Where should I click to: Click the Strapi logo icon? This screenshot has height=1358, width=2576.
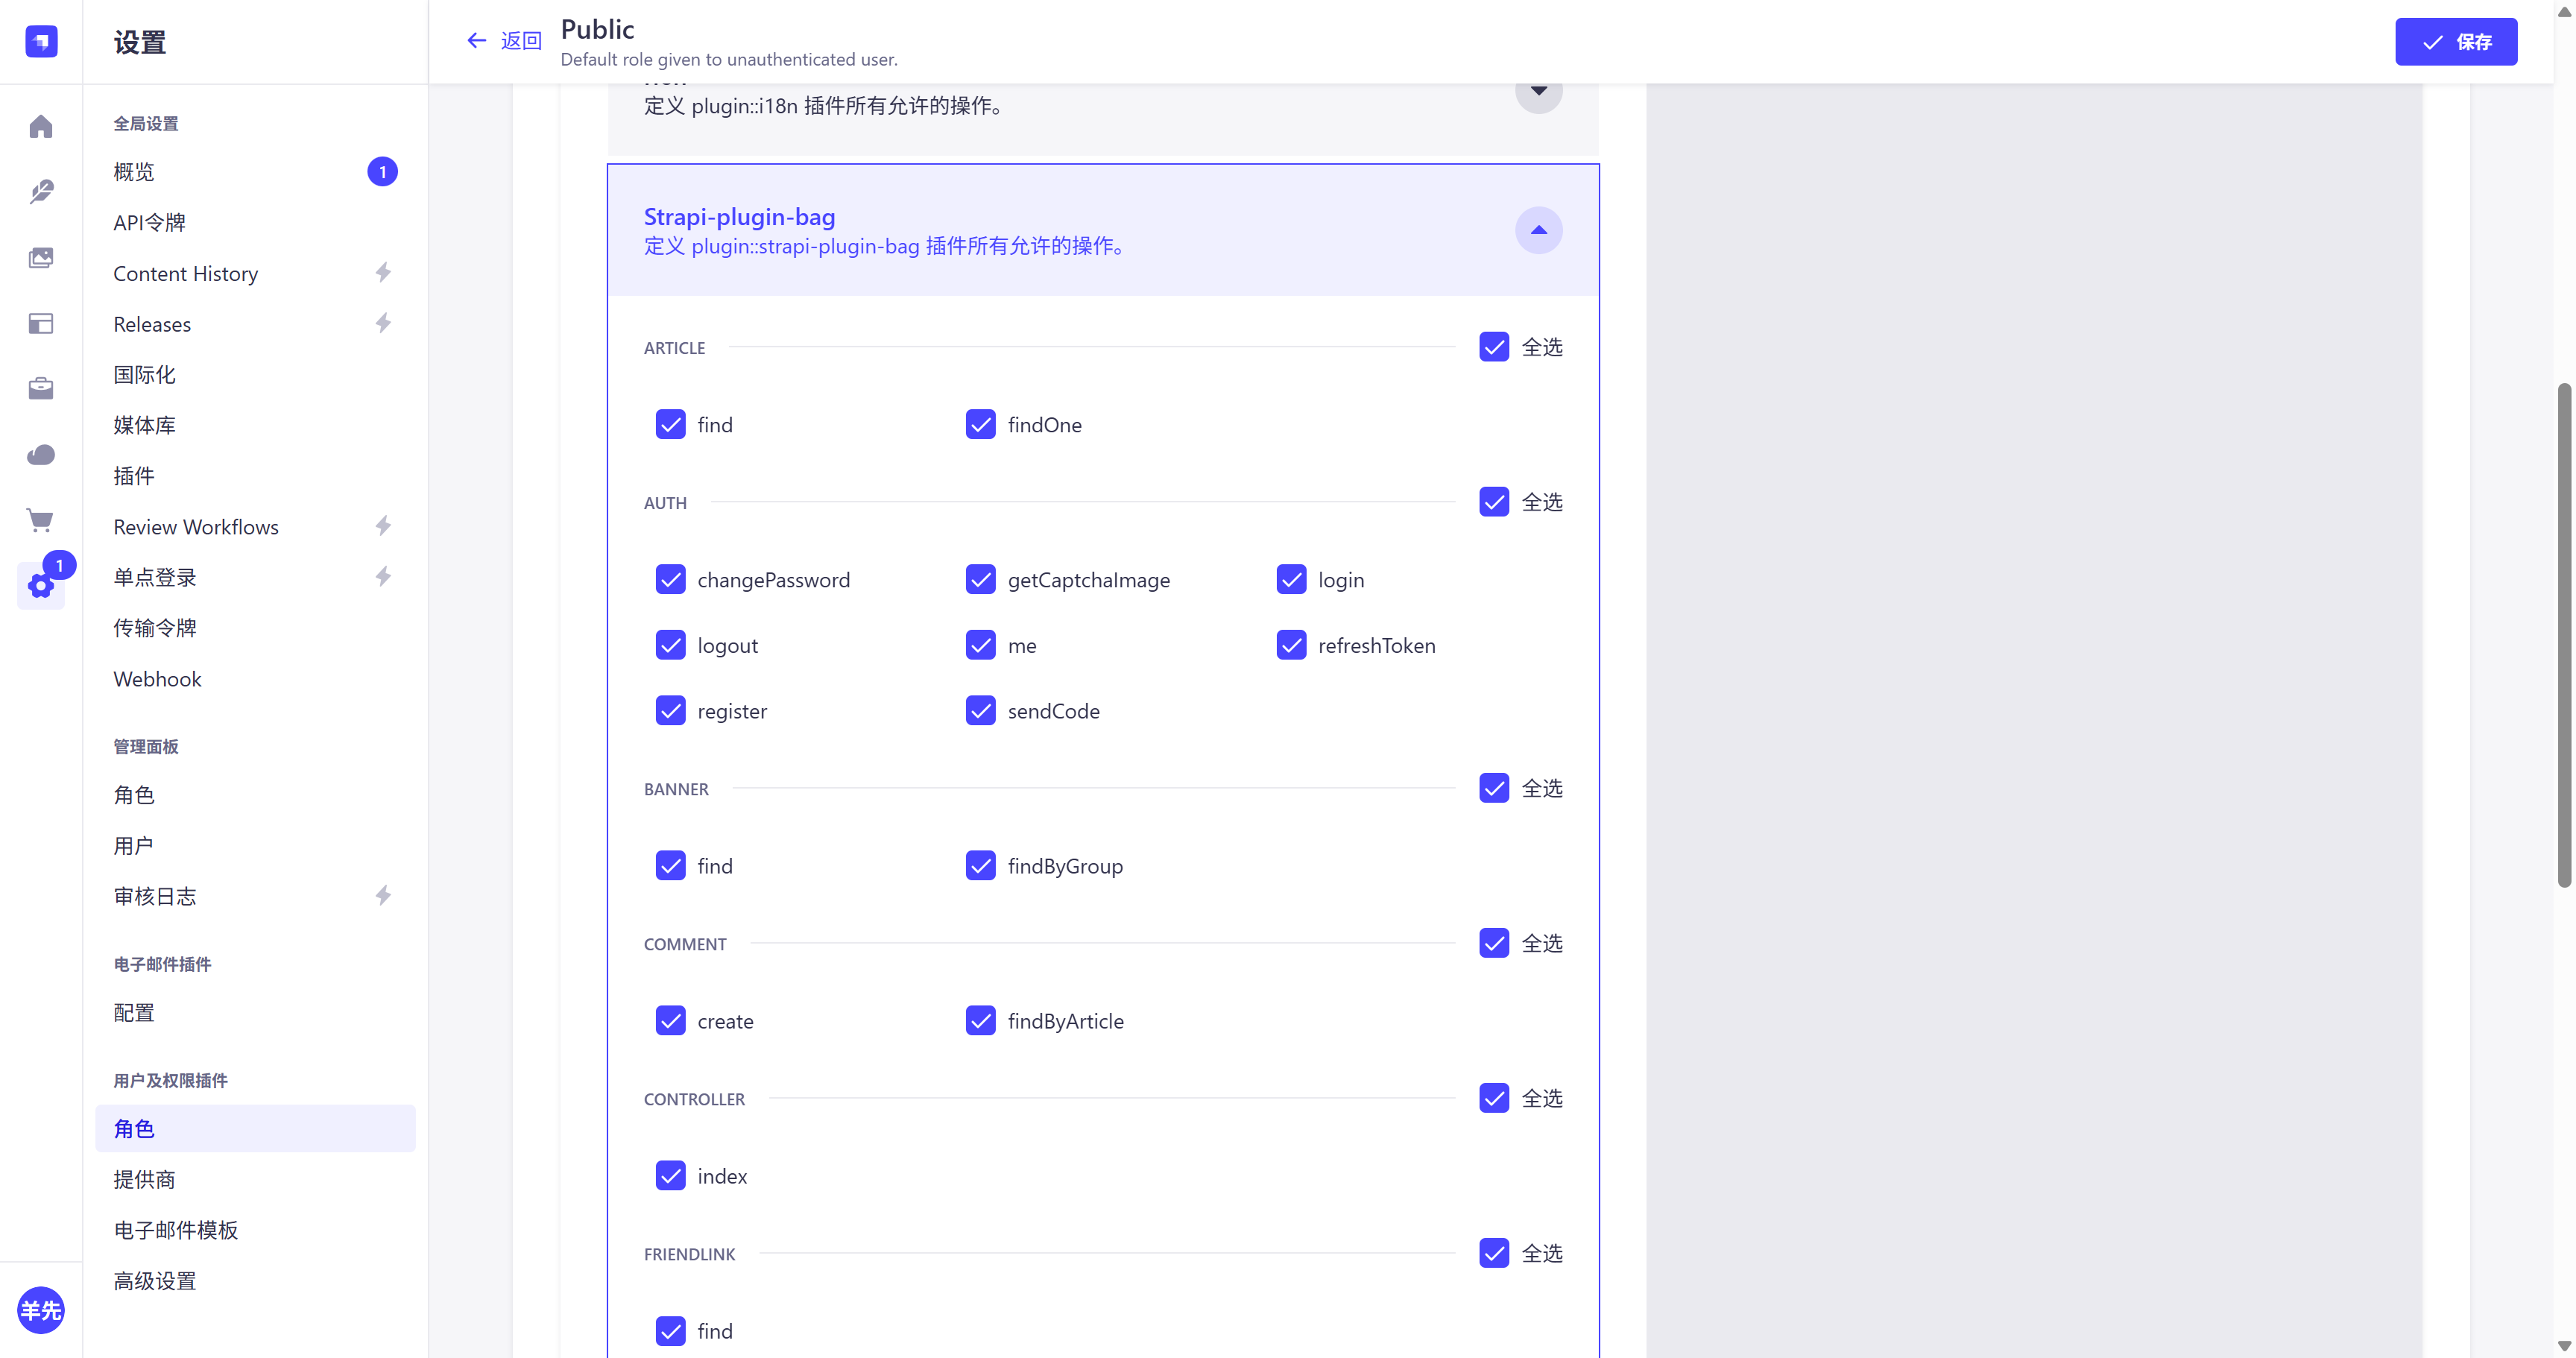pyautogui.click(x=41, y=42)
